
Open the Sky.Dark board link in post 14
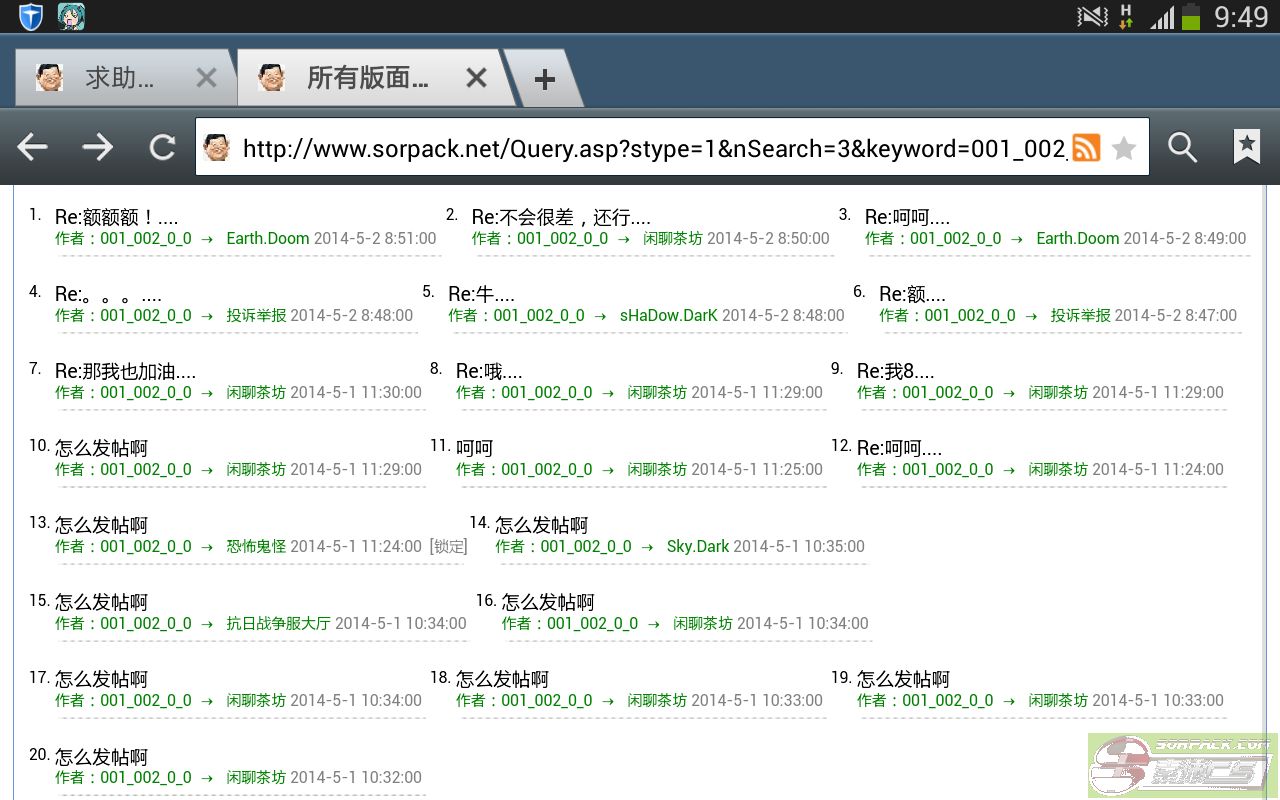[697, 546]
